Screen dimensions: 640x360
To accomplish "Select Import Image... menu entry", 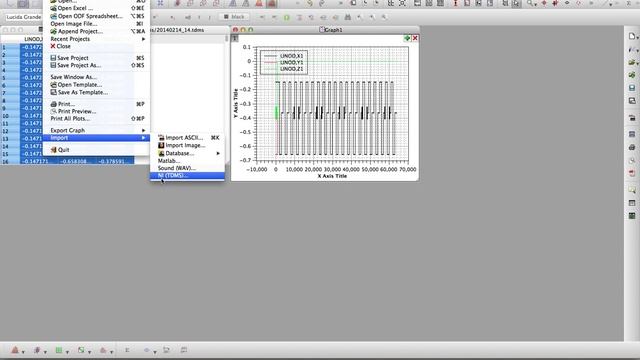I will 187,145.
